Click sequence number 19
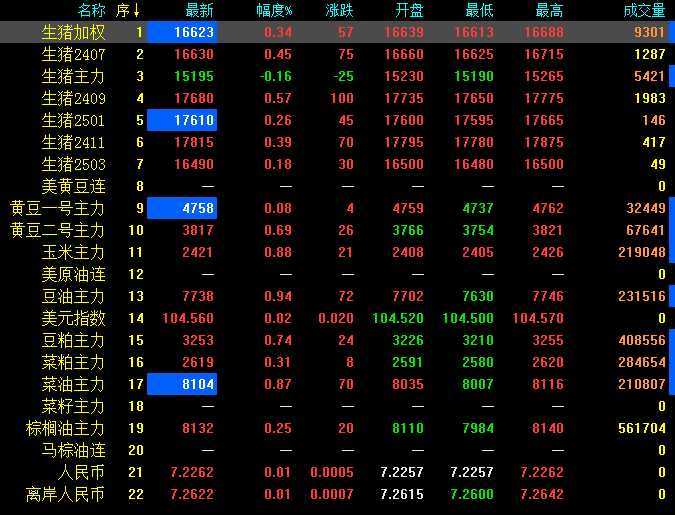Screen dimensions: 675x515 [136, 428]
